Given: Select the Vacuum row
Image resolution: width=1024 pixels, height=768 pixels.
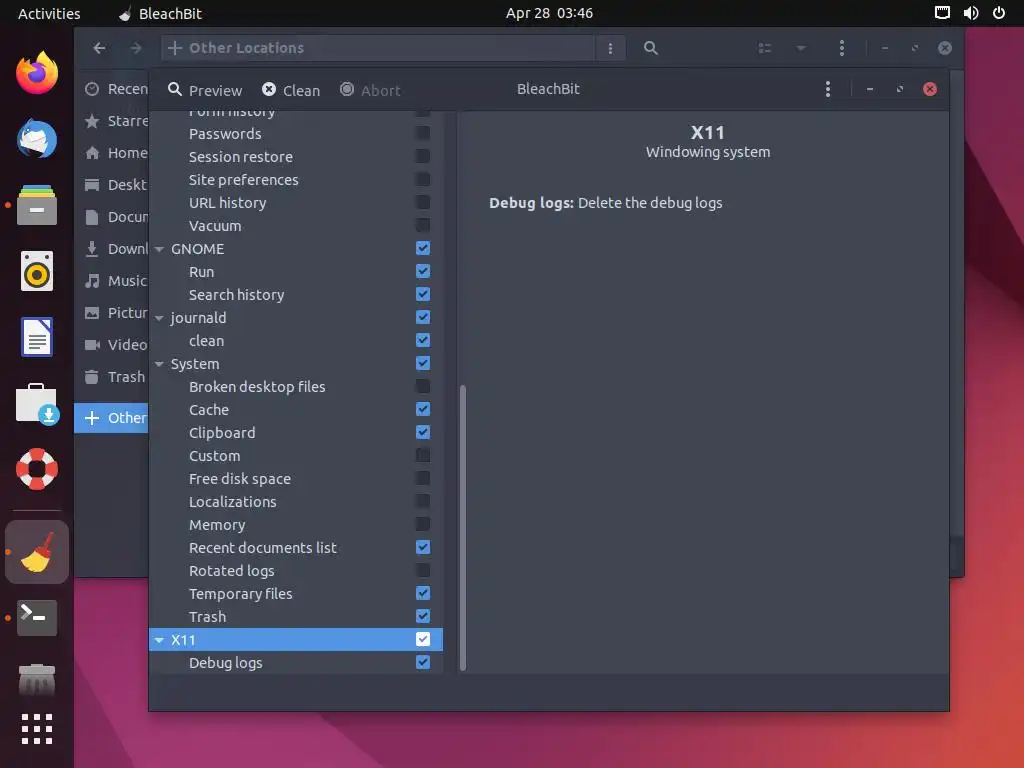Looking at the screenshot, I should click(296, 225).
